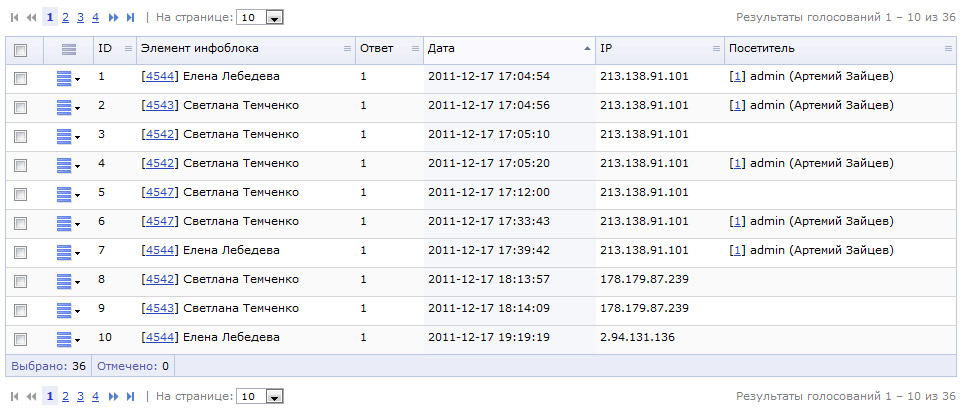Select the checkbox for row ID 8
This screenshot has height=410, width=962.
21,281
